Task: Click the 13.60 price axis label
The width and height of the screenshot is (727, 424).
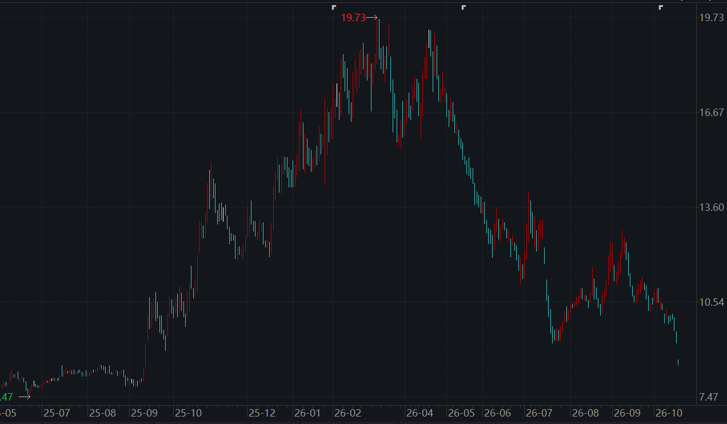Action: click(x=711, y=207)
